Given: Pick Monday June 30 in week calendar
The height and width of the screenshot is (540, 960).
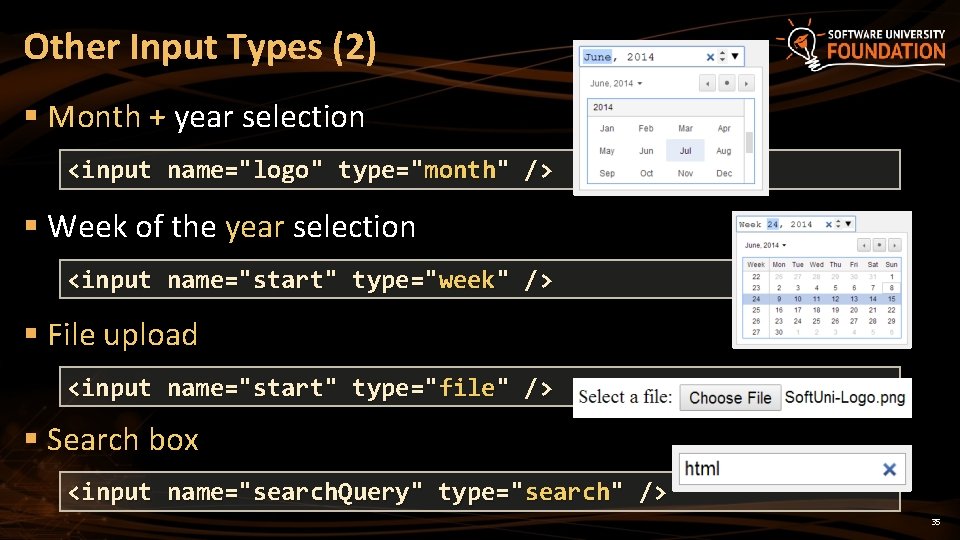Looking at the screenshot, I should click(x=779, y=332).
